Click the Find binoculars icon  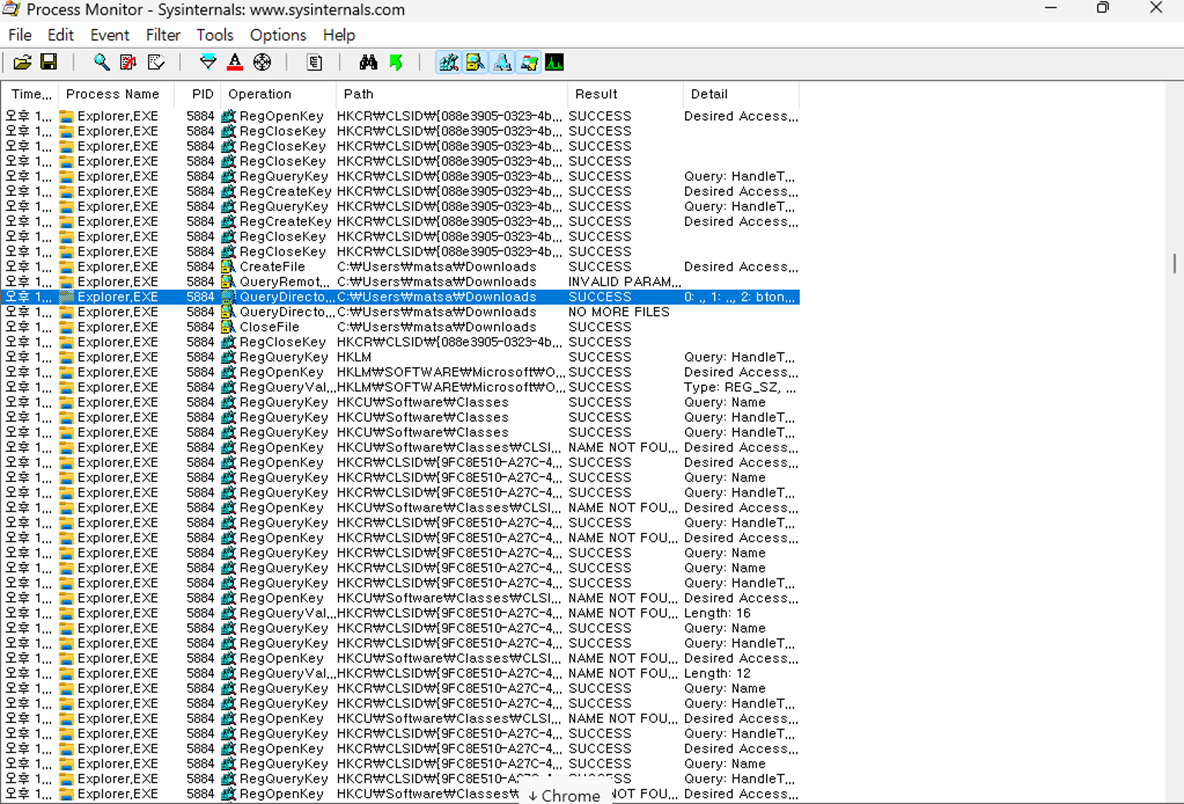[x=368, y=63]
